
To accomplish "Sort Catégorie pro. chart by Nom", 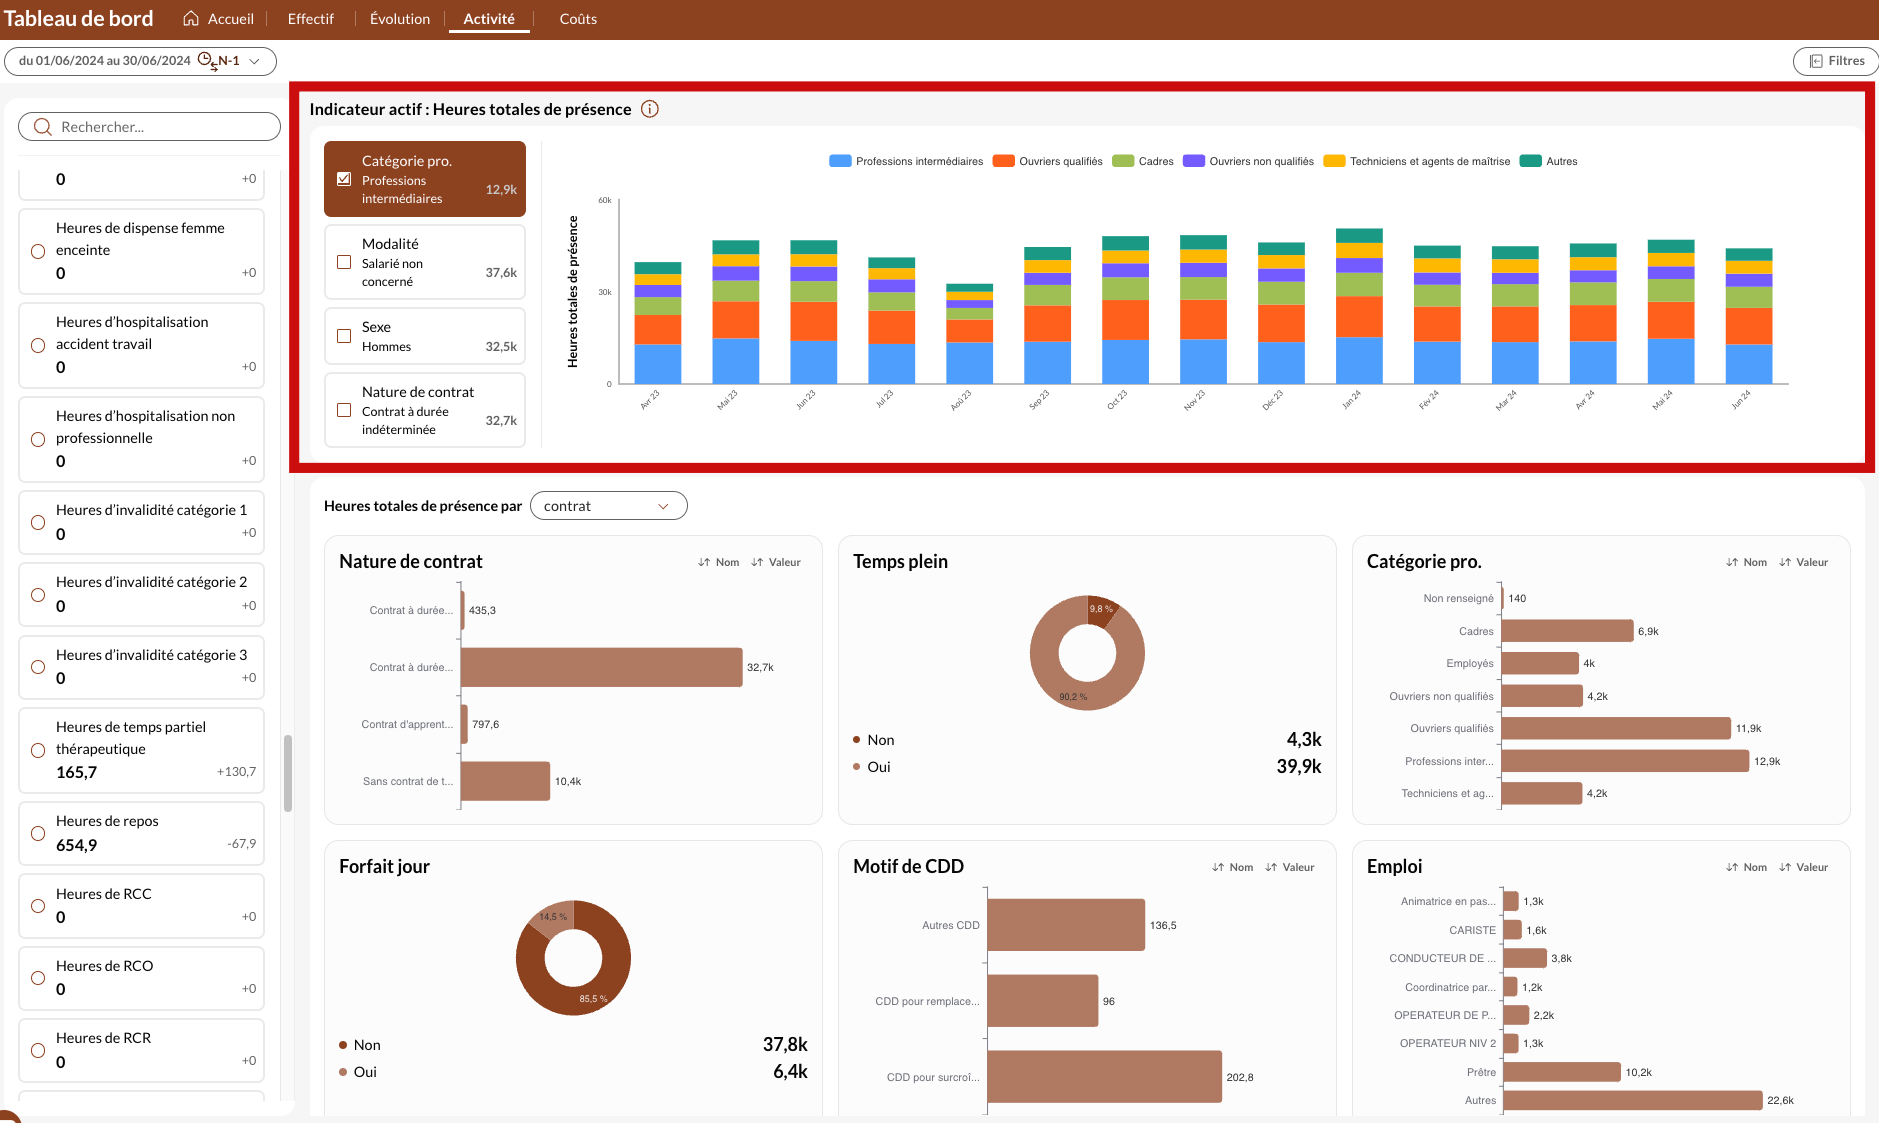I will click(1746, 562).
